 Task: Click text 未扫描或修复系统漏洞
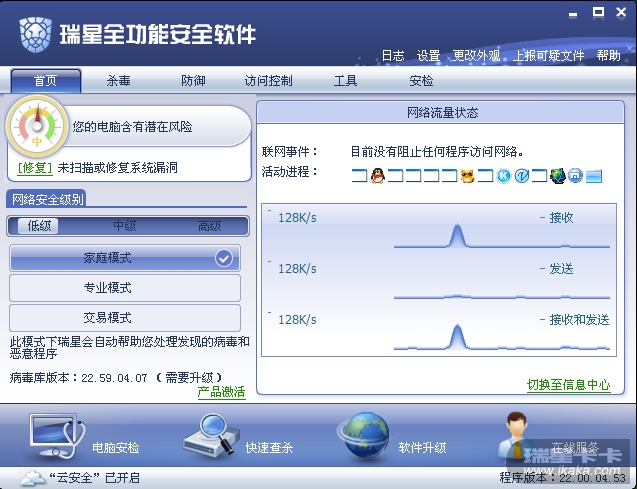click(x=117, y=168)
